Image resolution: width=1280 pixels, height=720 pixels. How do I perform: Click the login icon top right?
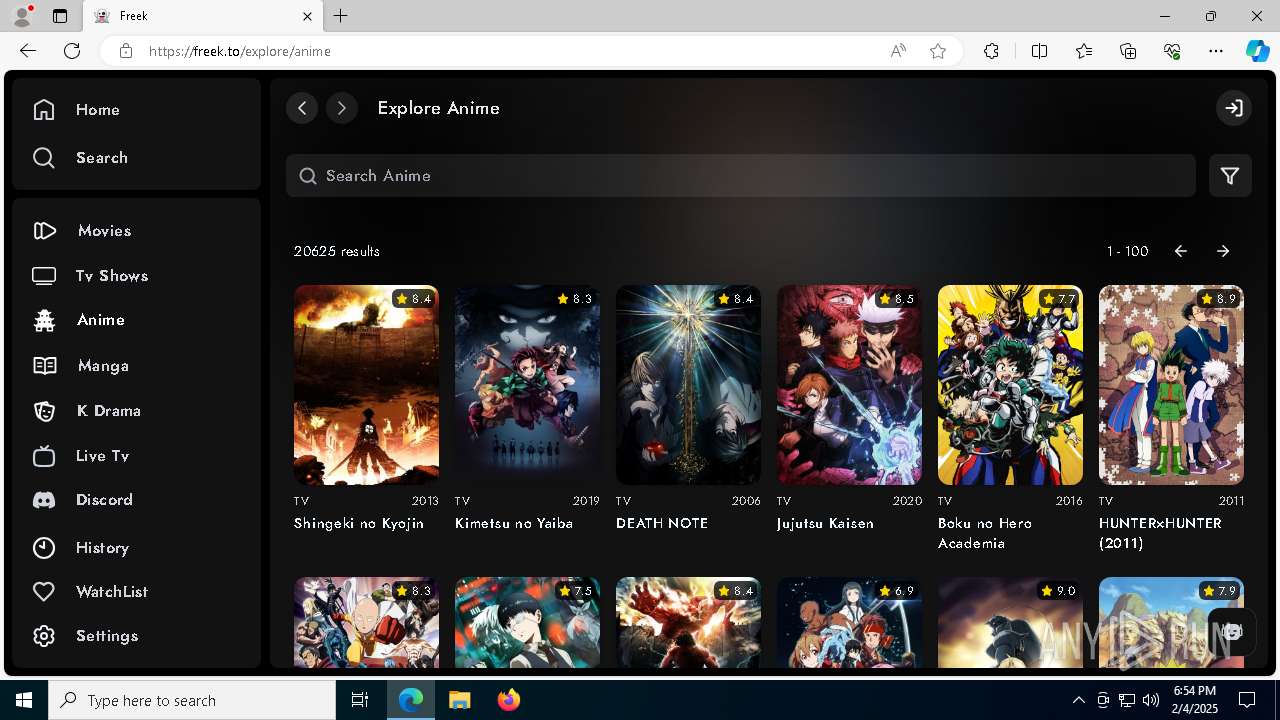click(x=1234, y=108)
